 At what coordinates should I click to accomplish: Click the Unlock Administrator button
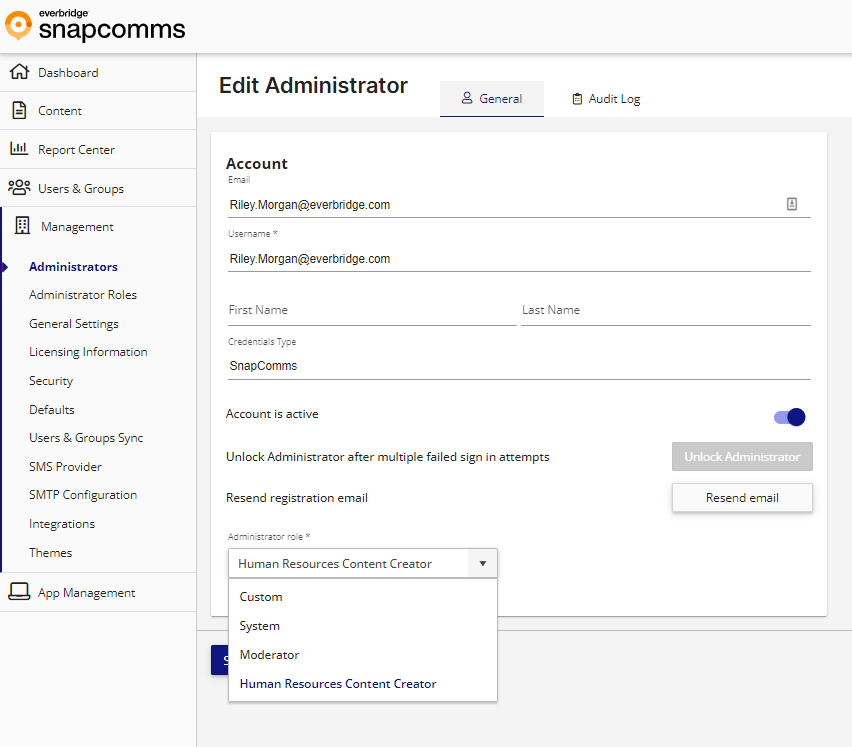coord(742,456)
